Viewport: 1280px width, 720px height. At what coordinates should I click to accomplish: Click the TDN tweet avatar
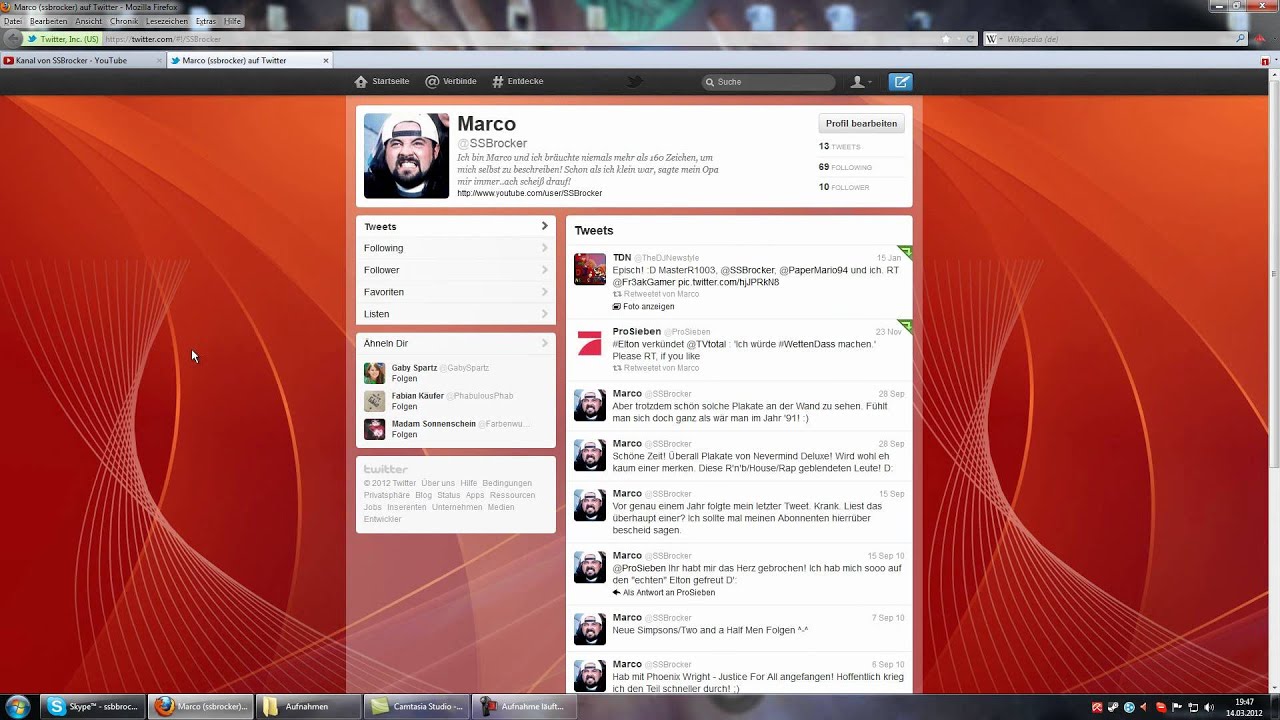590,269
